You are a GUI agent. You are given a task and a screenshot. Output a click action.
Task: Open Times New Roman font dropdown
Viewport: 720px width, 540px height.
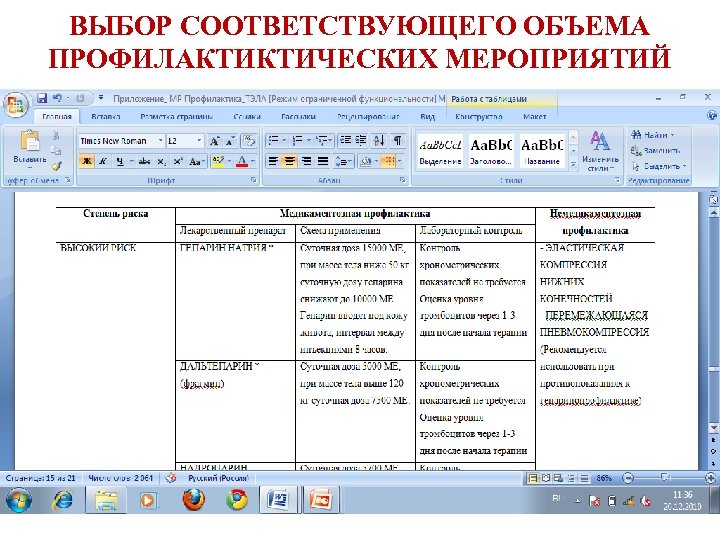tap(160, 141)
